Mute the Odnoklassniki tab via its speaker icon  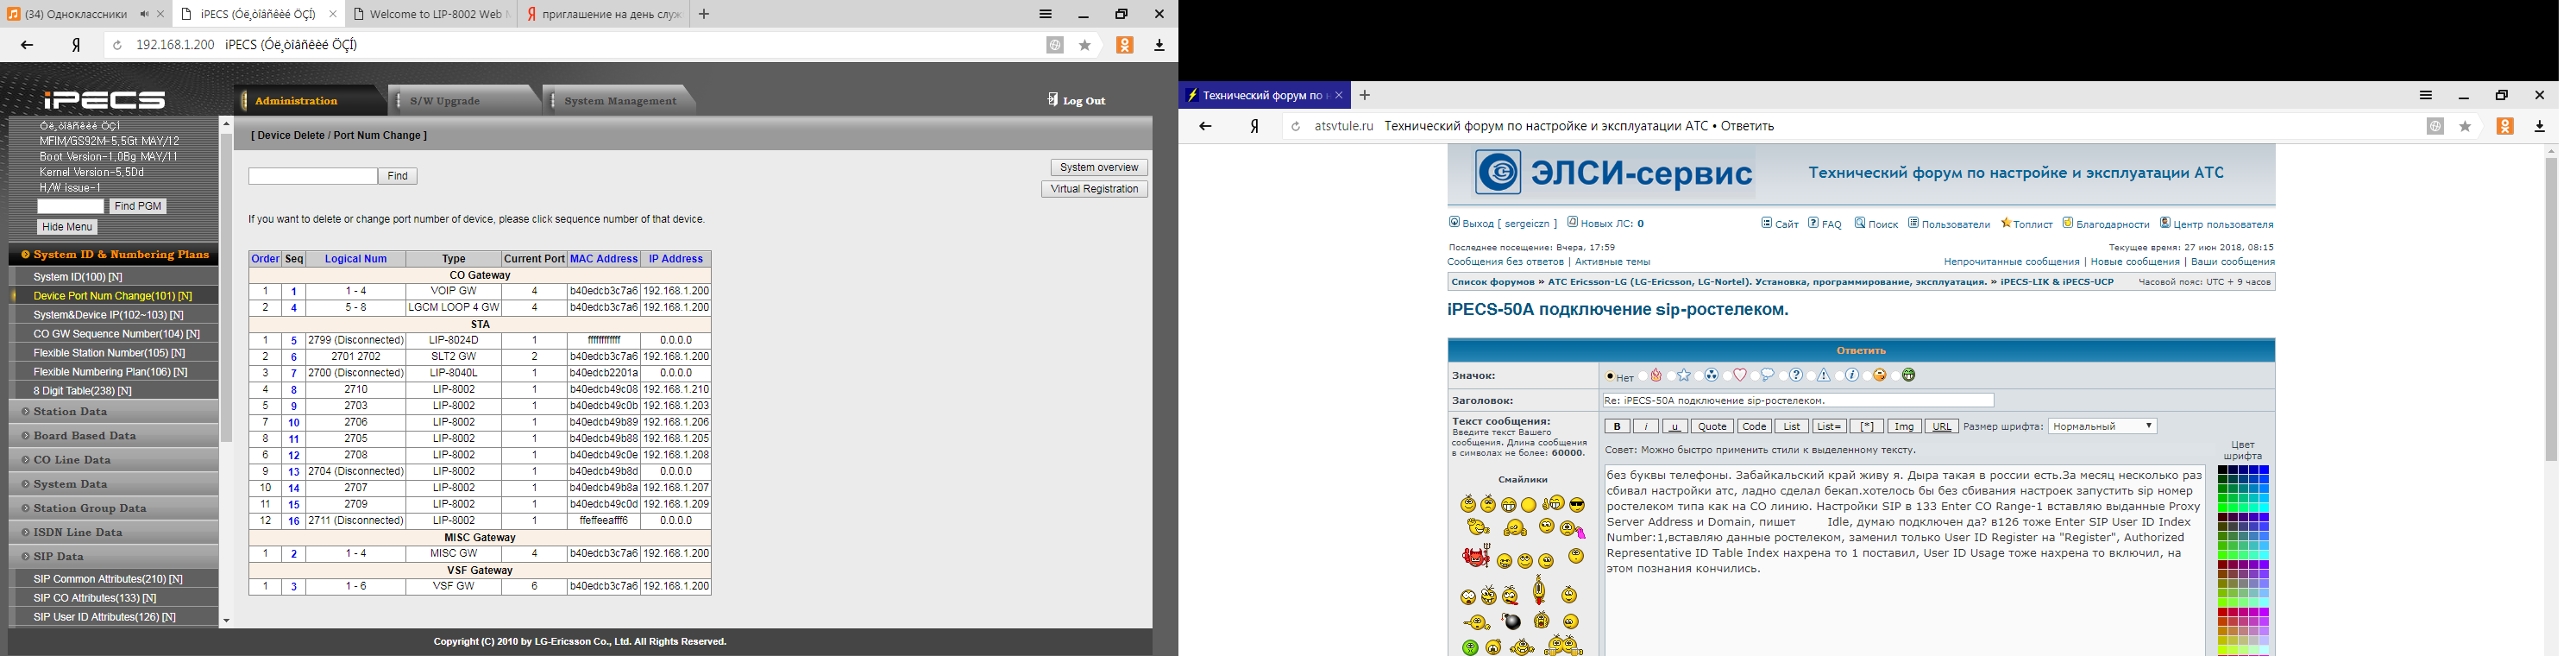(x=145, y=14)
